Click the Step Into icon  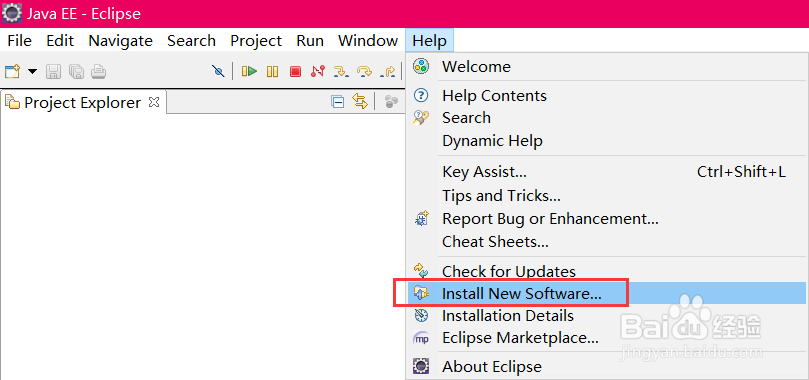pos(341,71)
